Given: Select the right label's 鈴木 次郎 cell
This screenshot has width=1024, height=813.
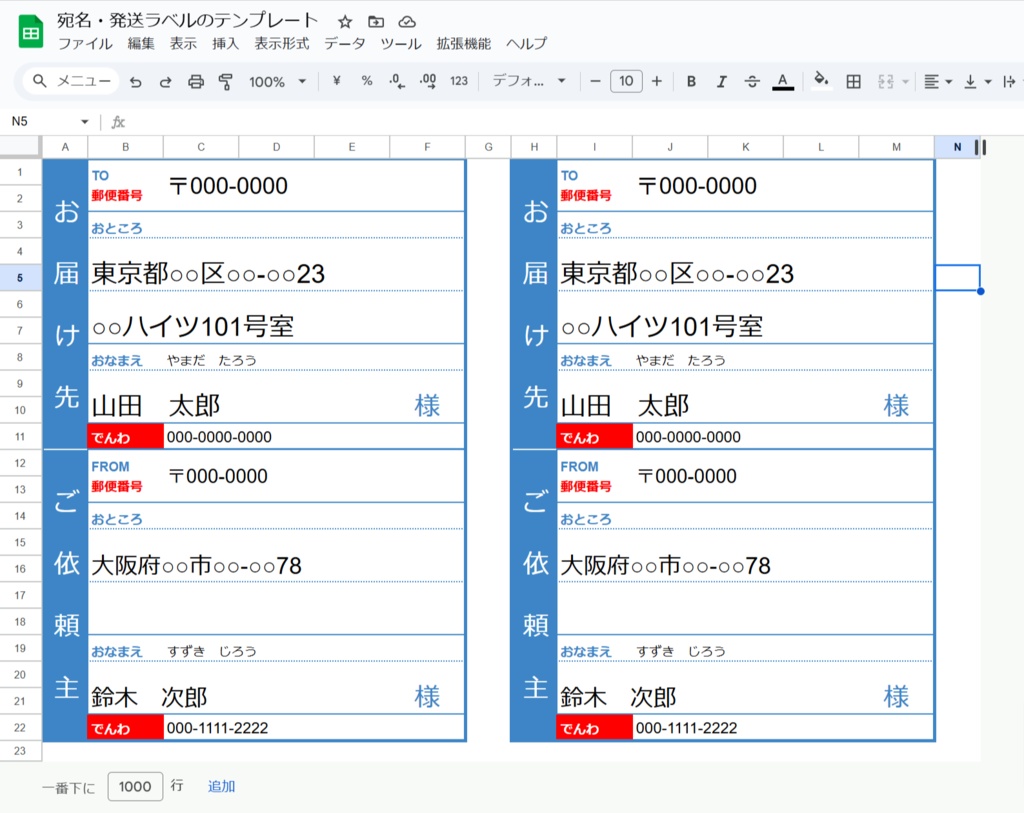Looking at the screenshot, I should (707, 688).
